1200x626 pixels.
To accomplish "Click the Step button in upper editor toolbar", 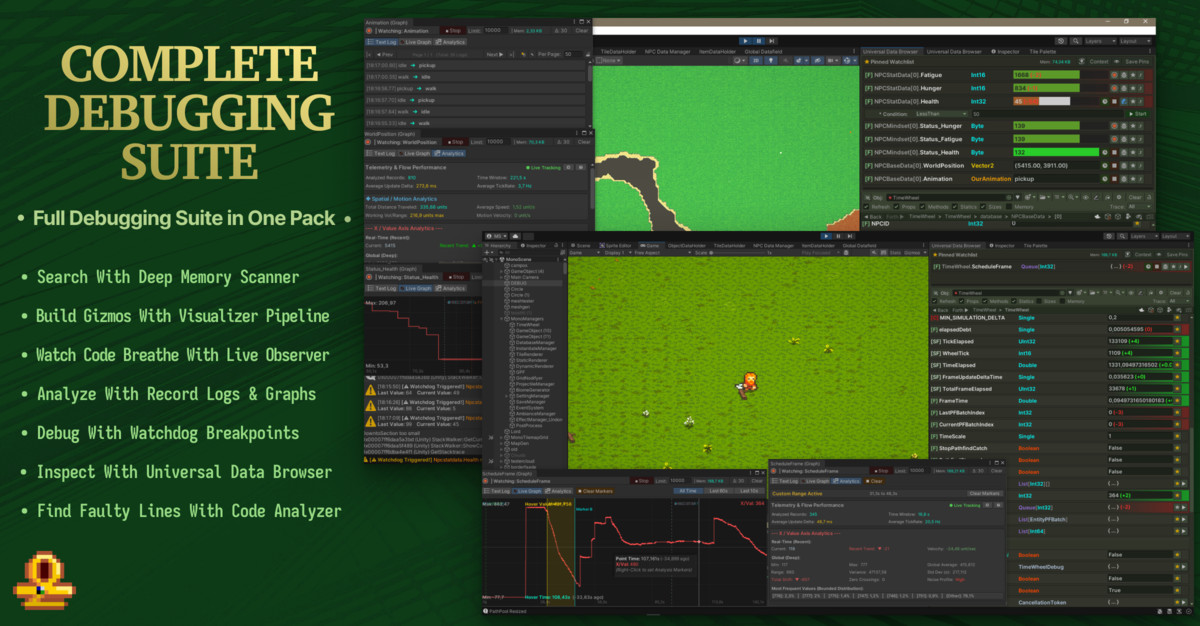I will tap(772, 41).
